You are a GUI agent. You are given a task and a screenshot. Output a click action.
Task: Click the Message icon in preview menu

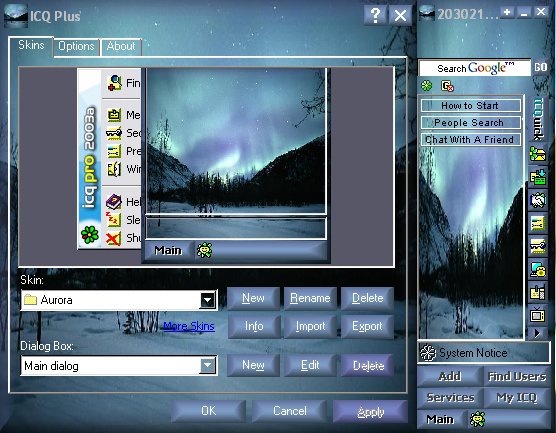pyautogui.click(x=114, y=115)
